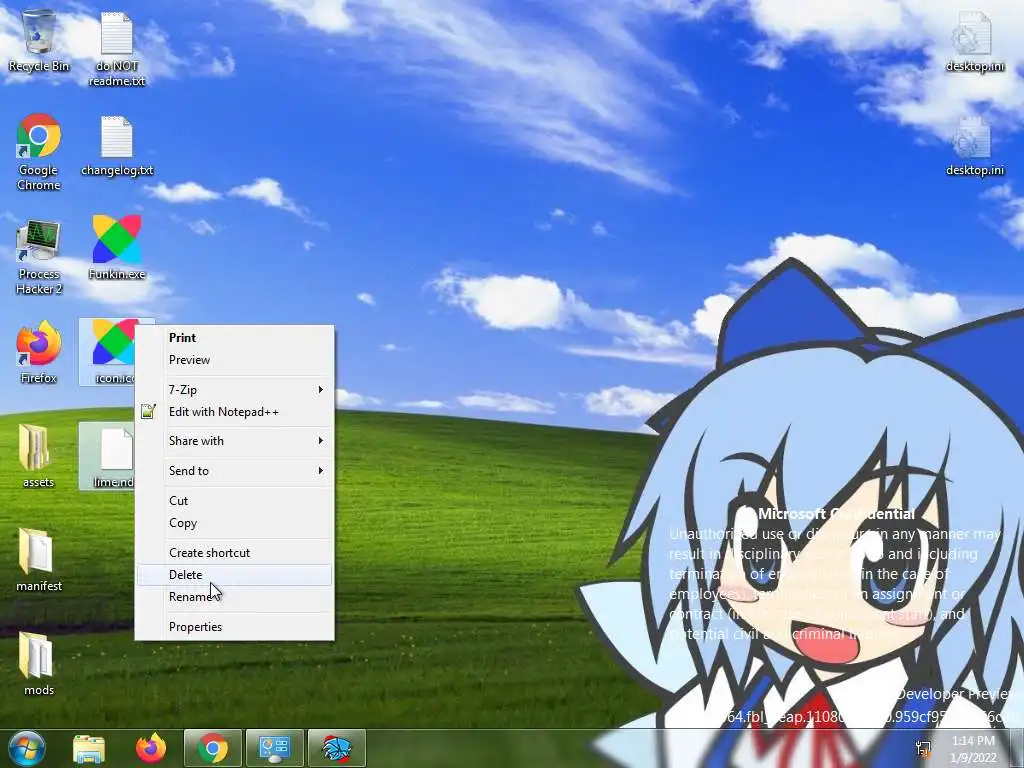Choose Rename from the context menu
Image resolution: width=1024 pixels, height=768 pixels.
[234, 597]
